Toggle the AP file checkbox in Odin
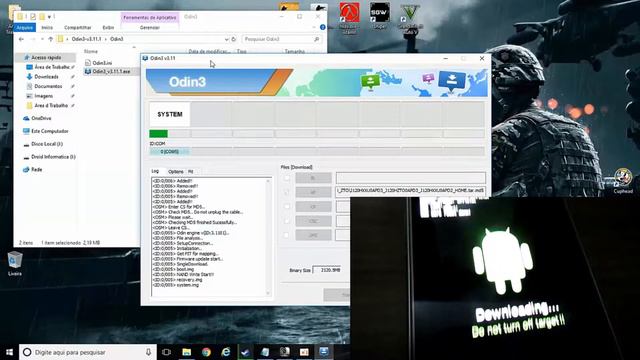 [287, 192]
